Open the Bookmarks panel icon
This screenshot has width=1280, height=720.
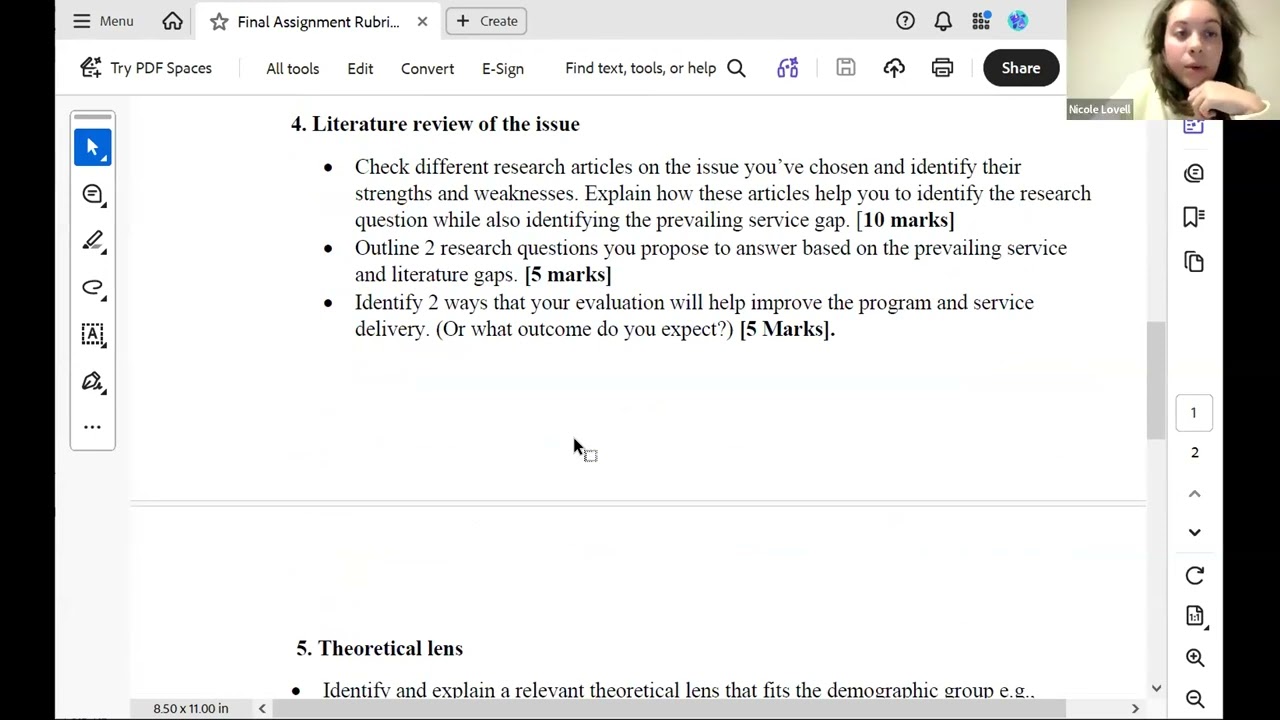(1194, 218)
